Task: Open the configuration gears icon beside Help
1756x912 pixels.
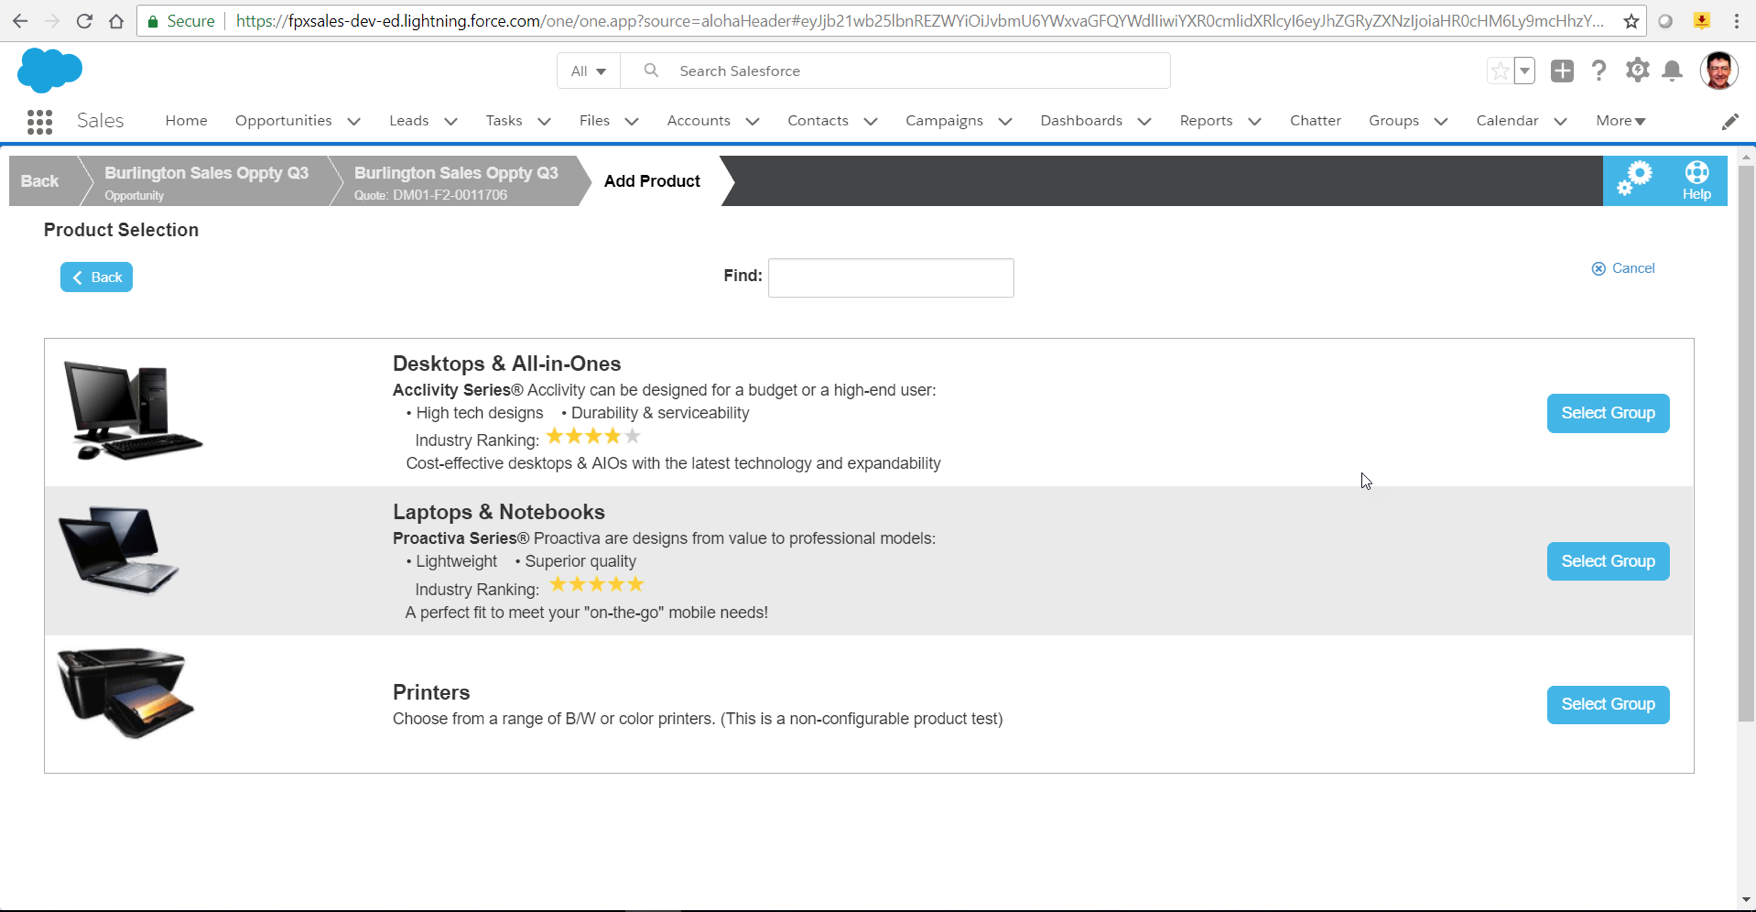Action: 1634,180
